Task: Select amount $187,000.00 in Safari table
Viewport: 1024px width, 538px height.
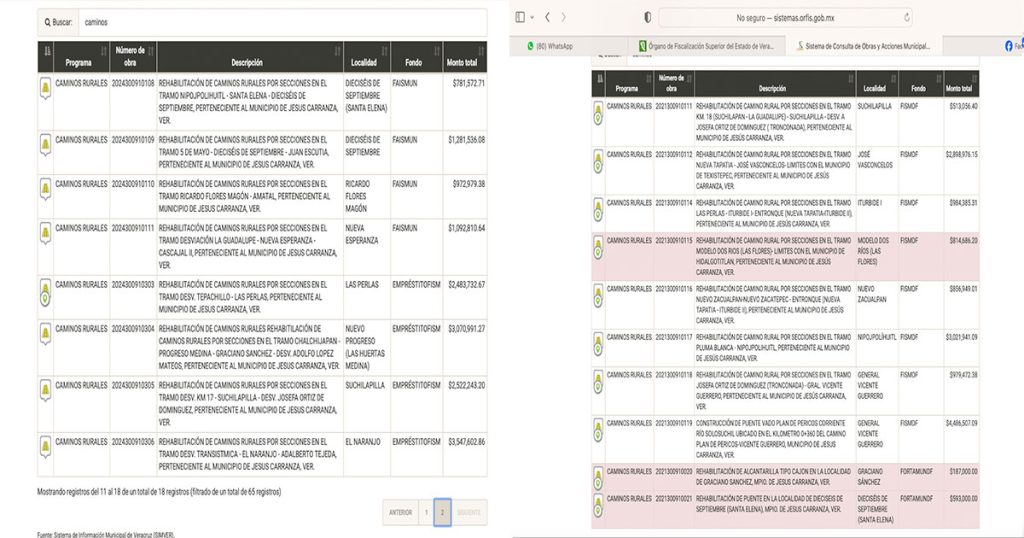Action: click(x=963, y=471)
